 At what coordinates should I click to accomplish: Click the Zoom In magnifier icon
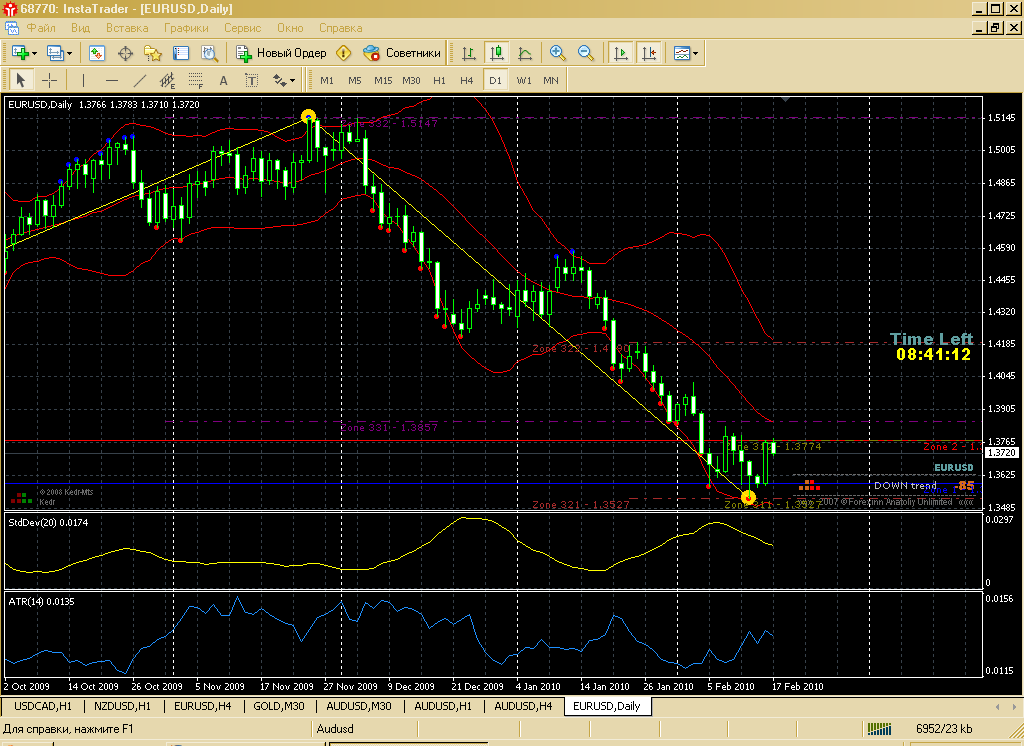tap(558, 53)
